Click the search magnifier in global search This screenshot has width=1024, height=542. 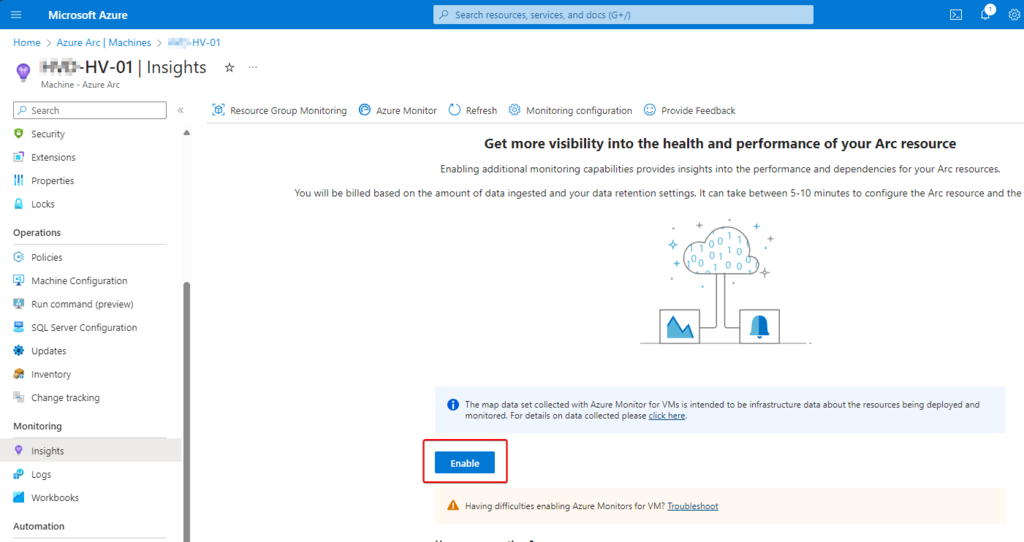444,14
